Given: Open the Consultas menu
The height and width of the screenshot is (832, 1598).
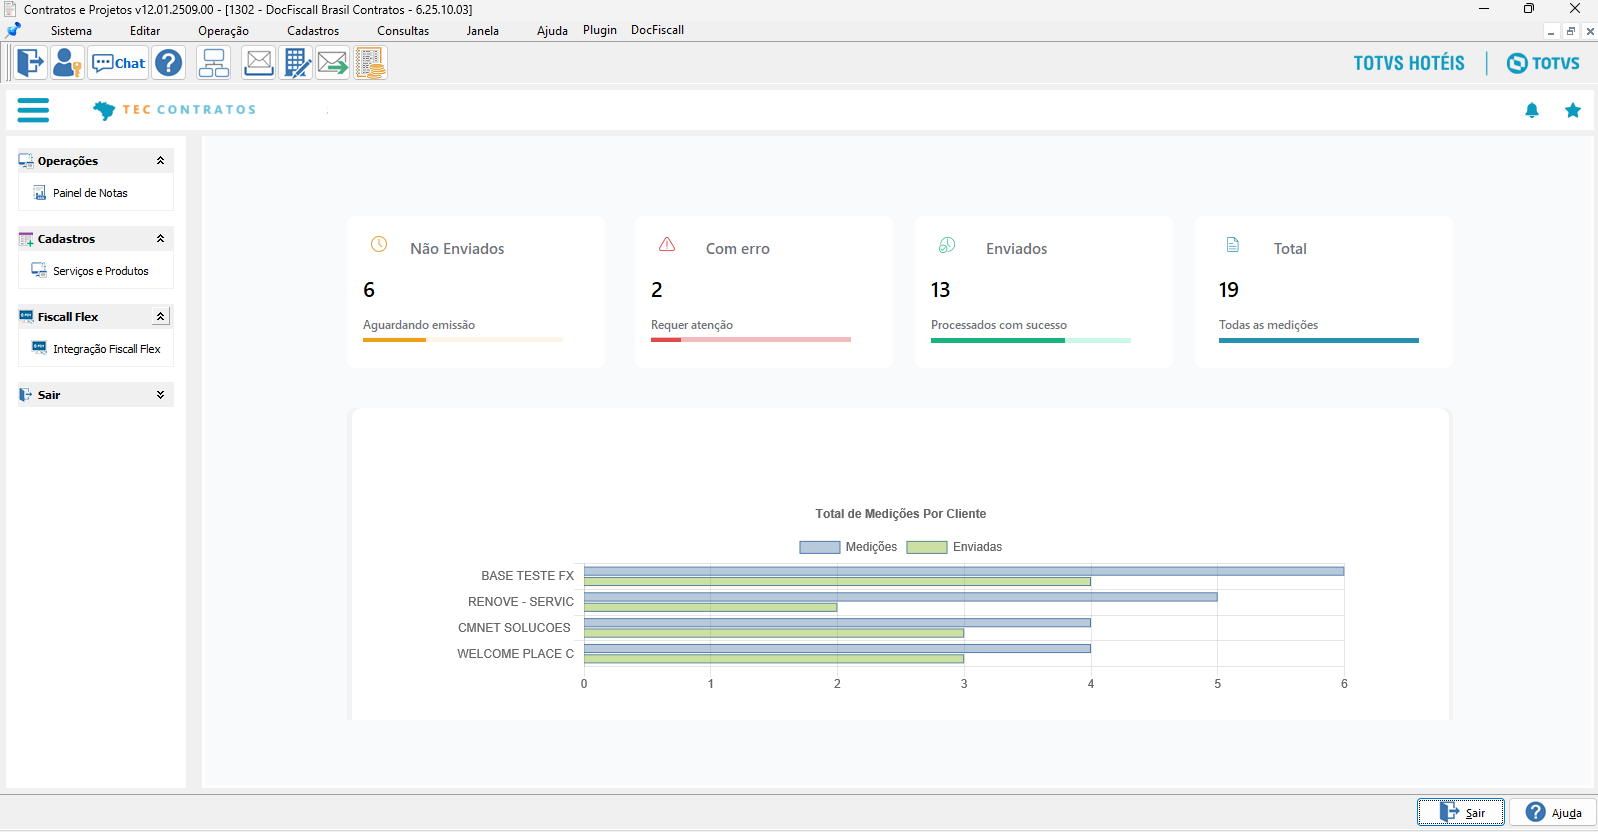Looking at the screenshot, I should [403, 31].
